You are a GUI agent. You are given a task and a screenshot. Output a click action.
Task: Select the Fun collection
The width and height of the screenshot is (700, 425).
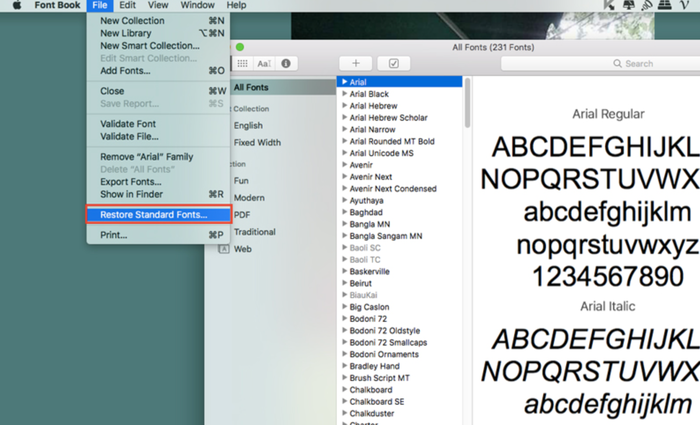pos(241,181)
